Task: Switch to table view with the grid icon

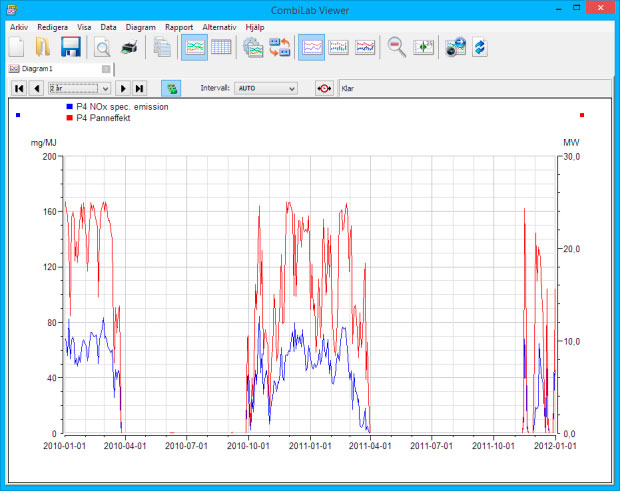Action: [x=221, y=47]
